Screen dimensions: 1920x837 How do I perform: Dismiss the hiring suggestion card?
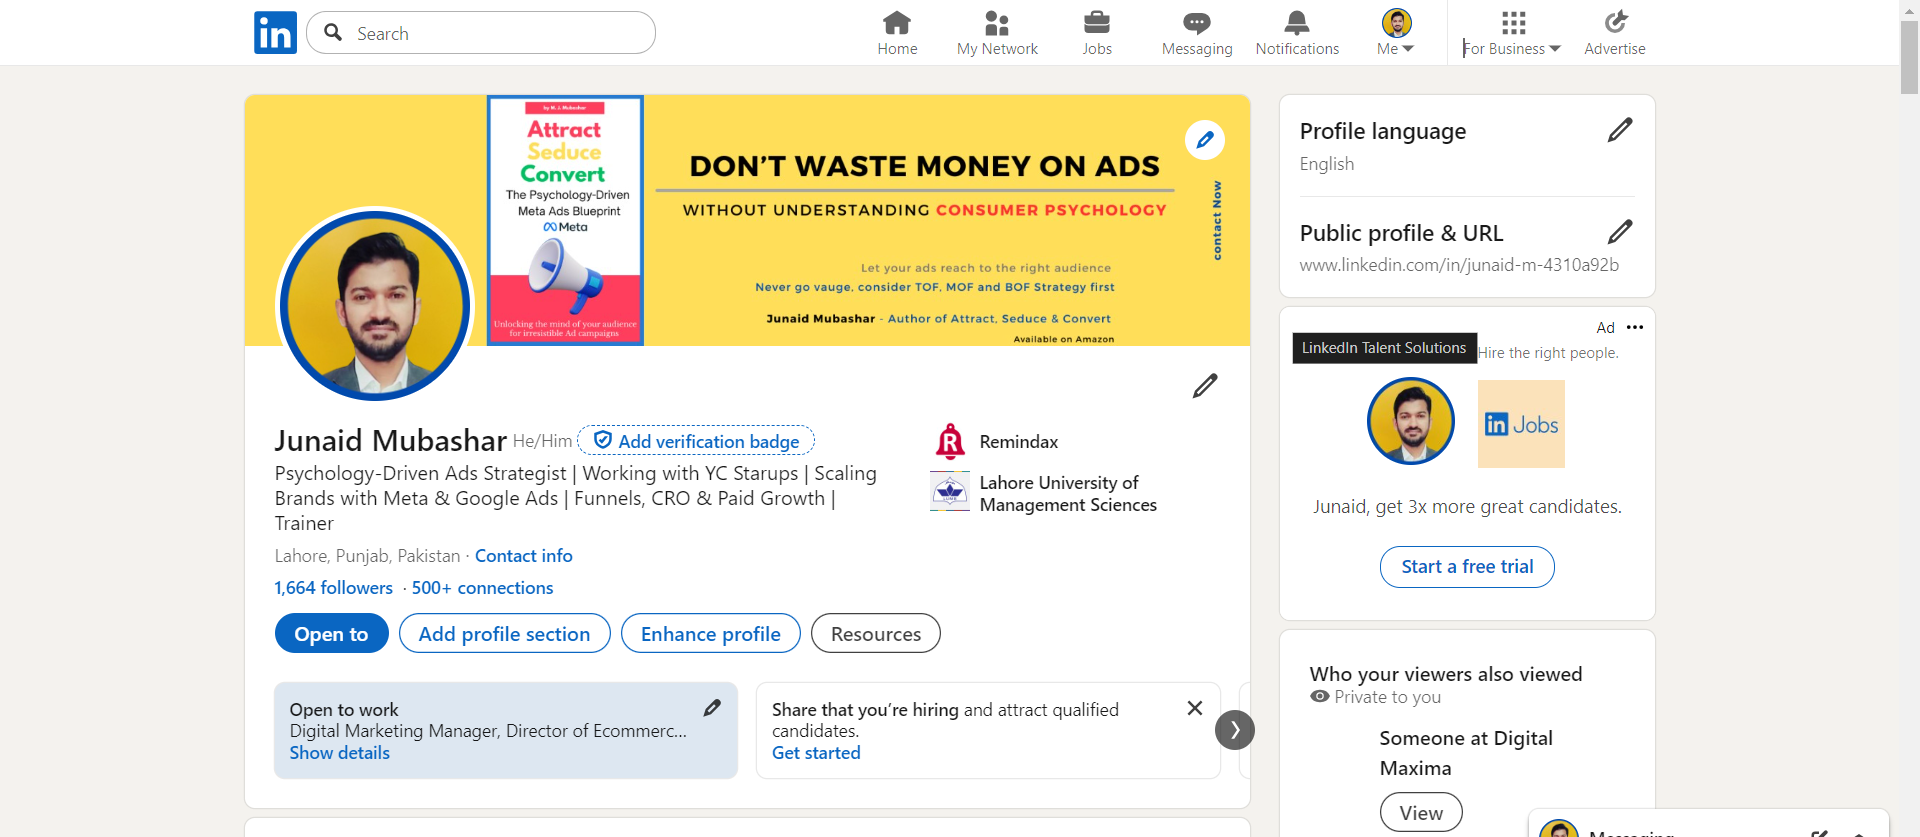click(x=1195, y=708)
